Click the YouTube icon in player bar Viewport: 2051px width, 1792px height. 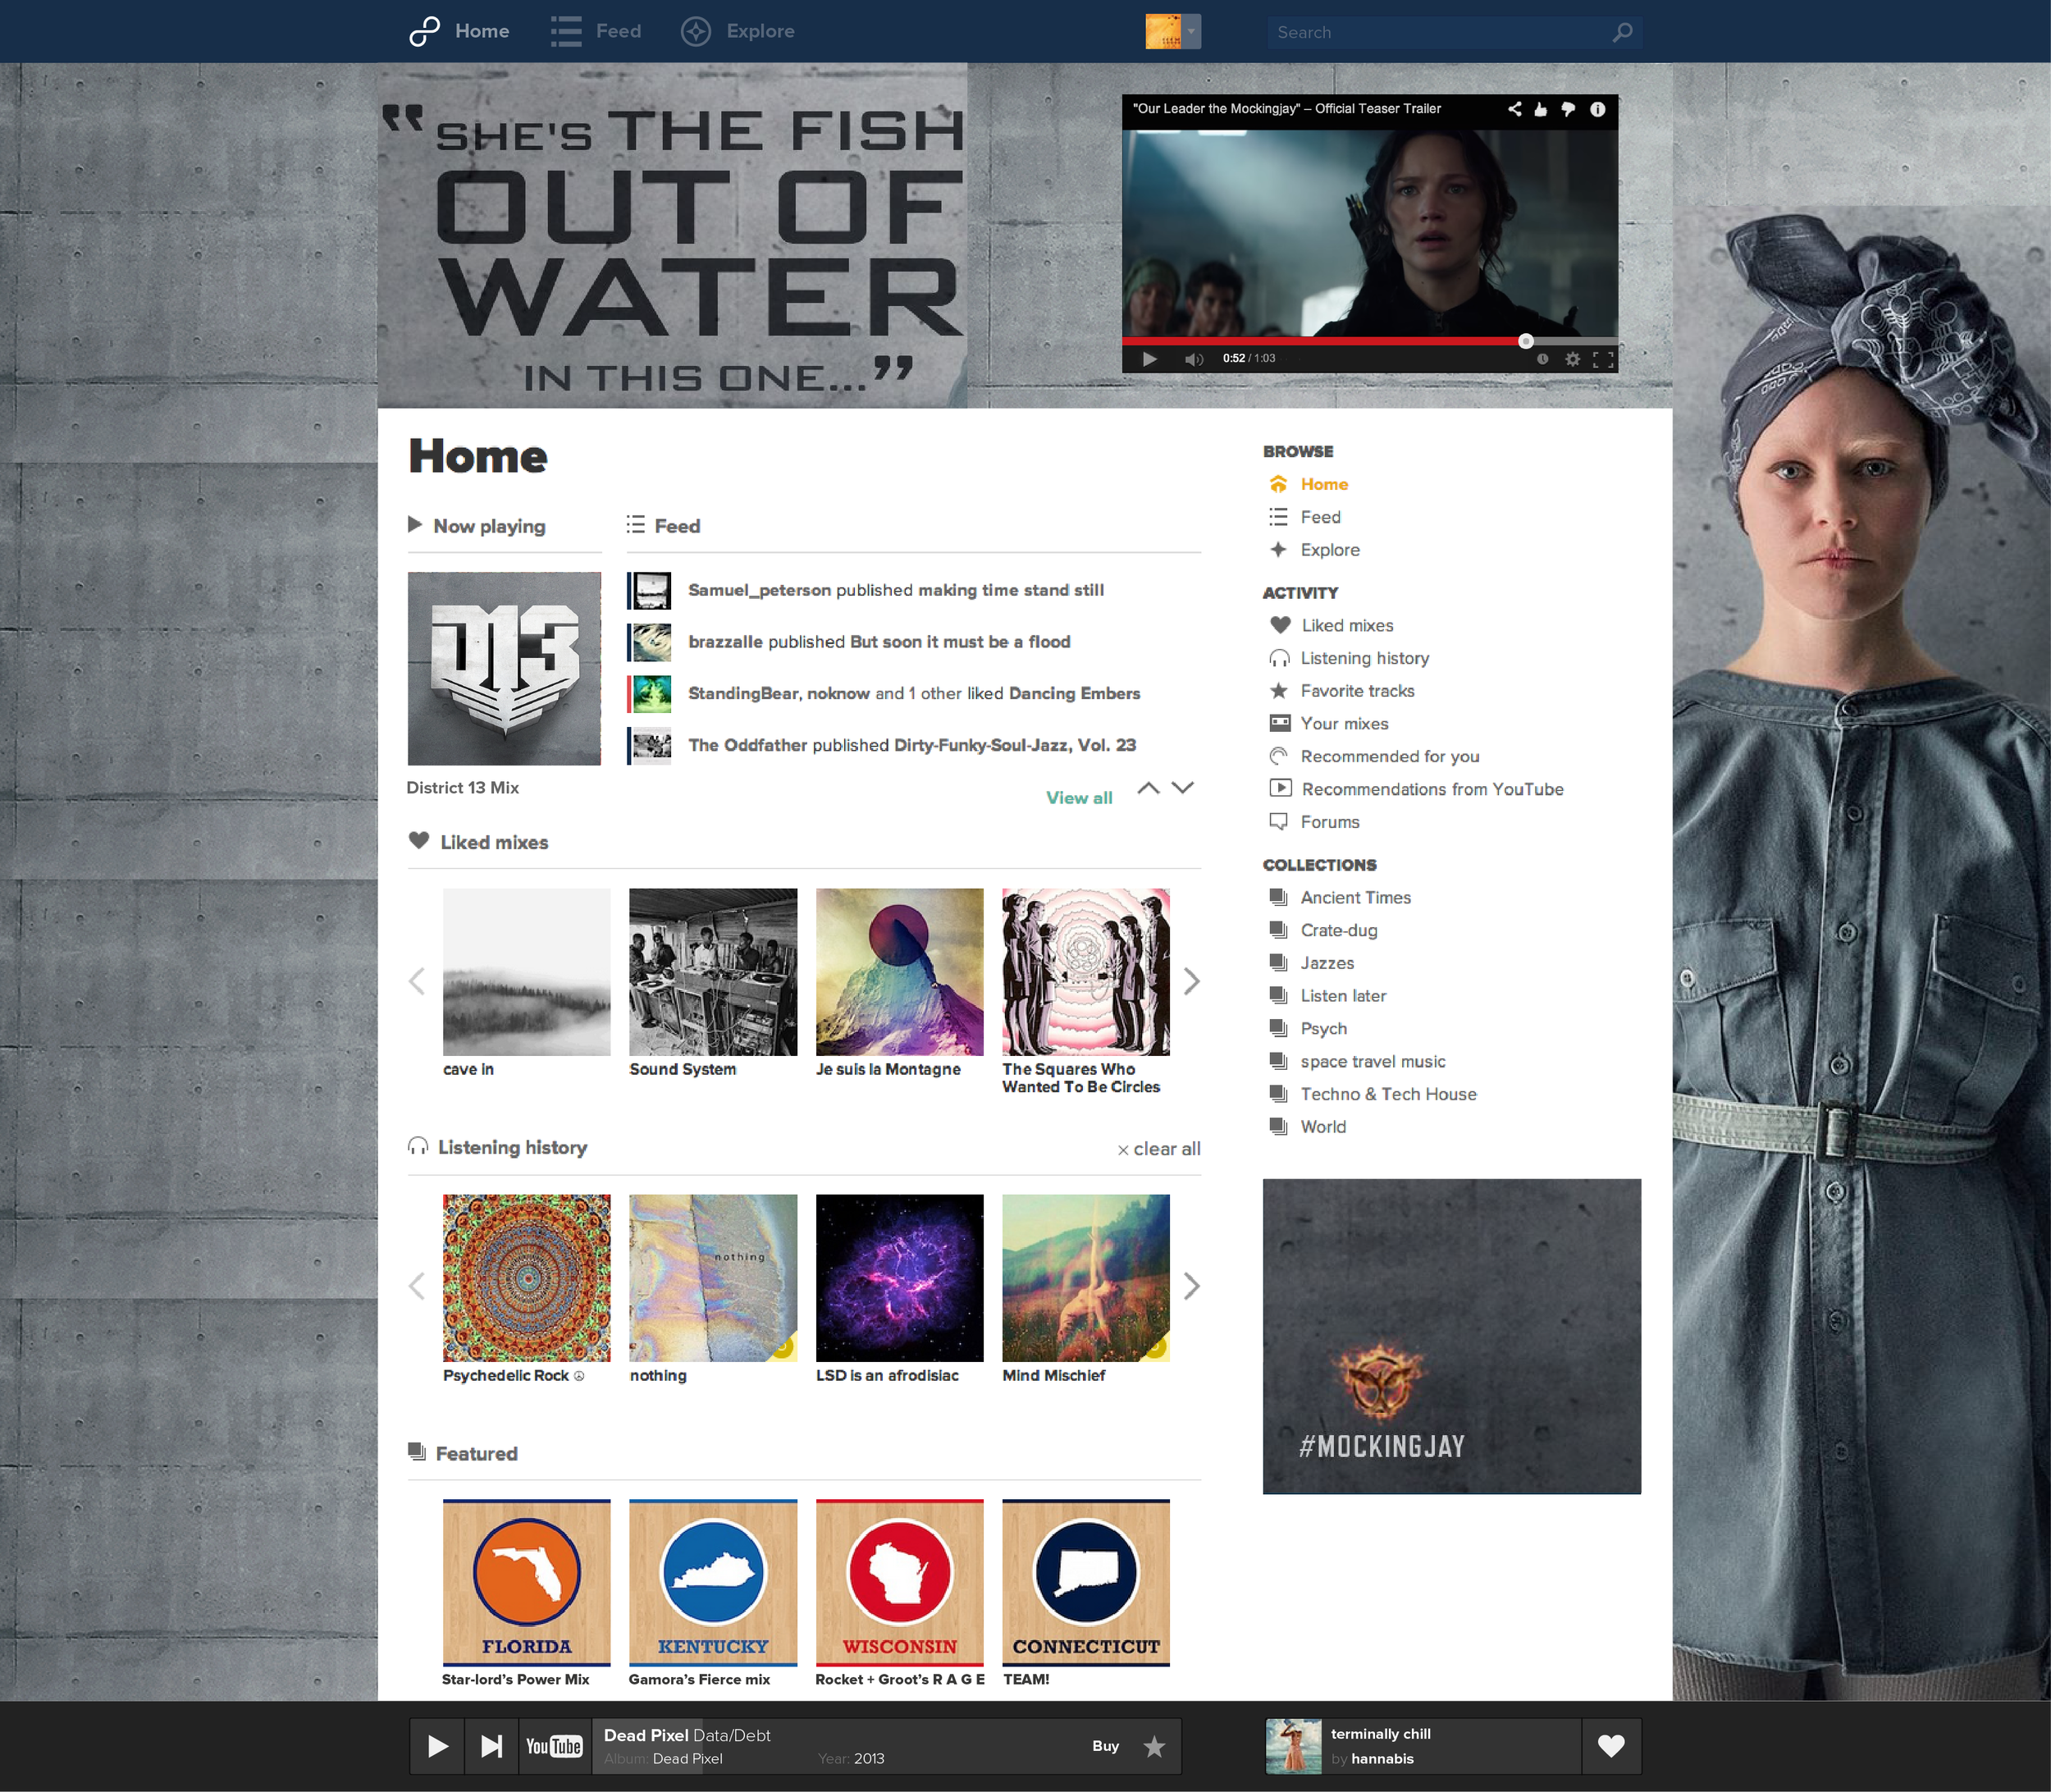(554, 1746)
